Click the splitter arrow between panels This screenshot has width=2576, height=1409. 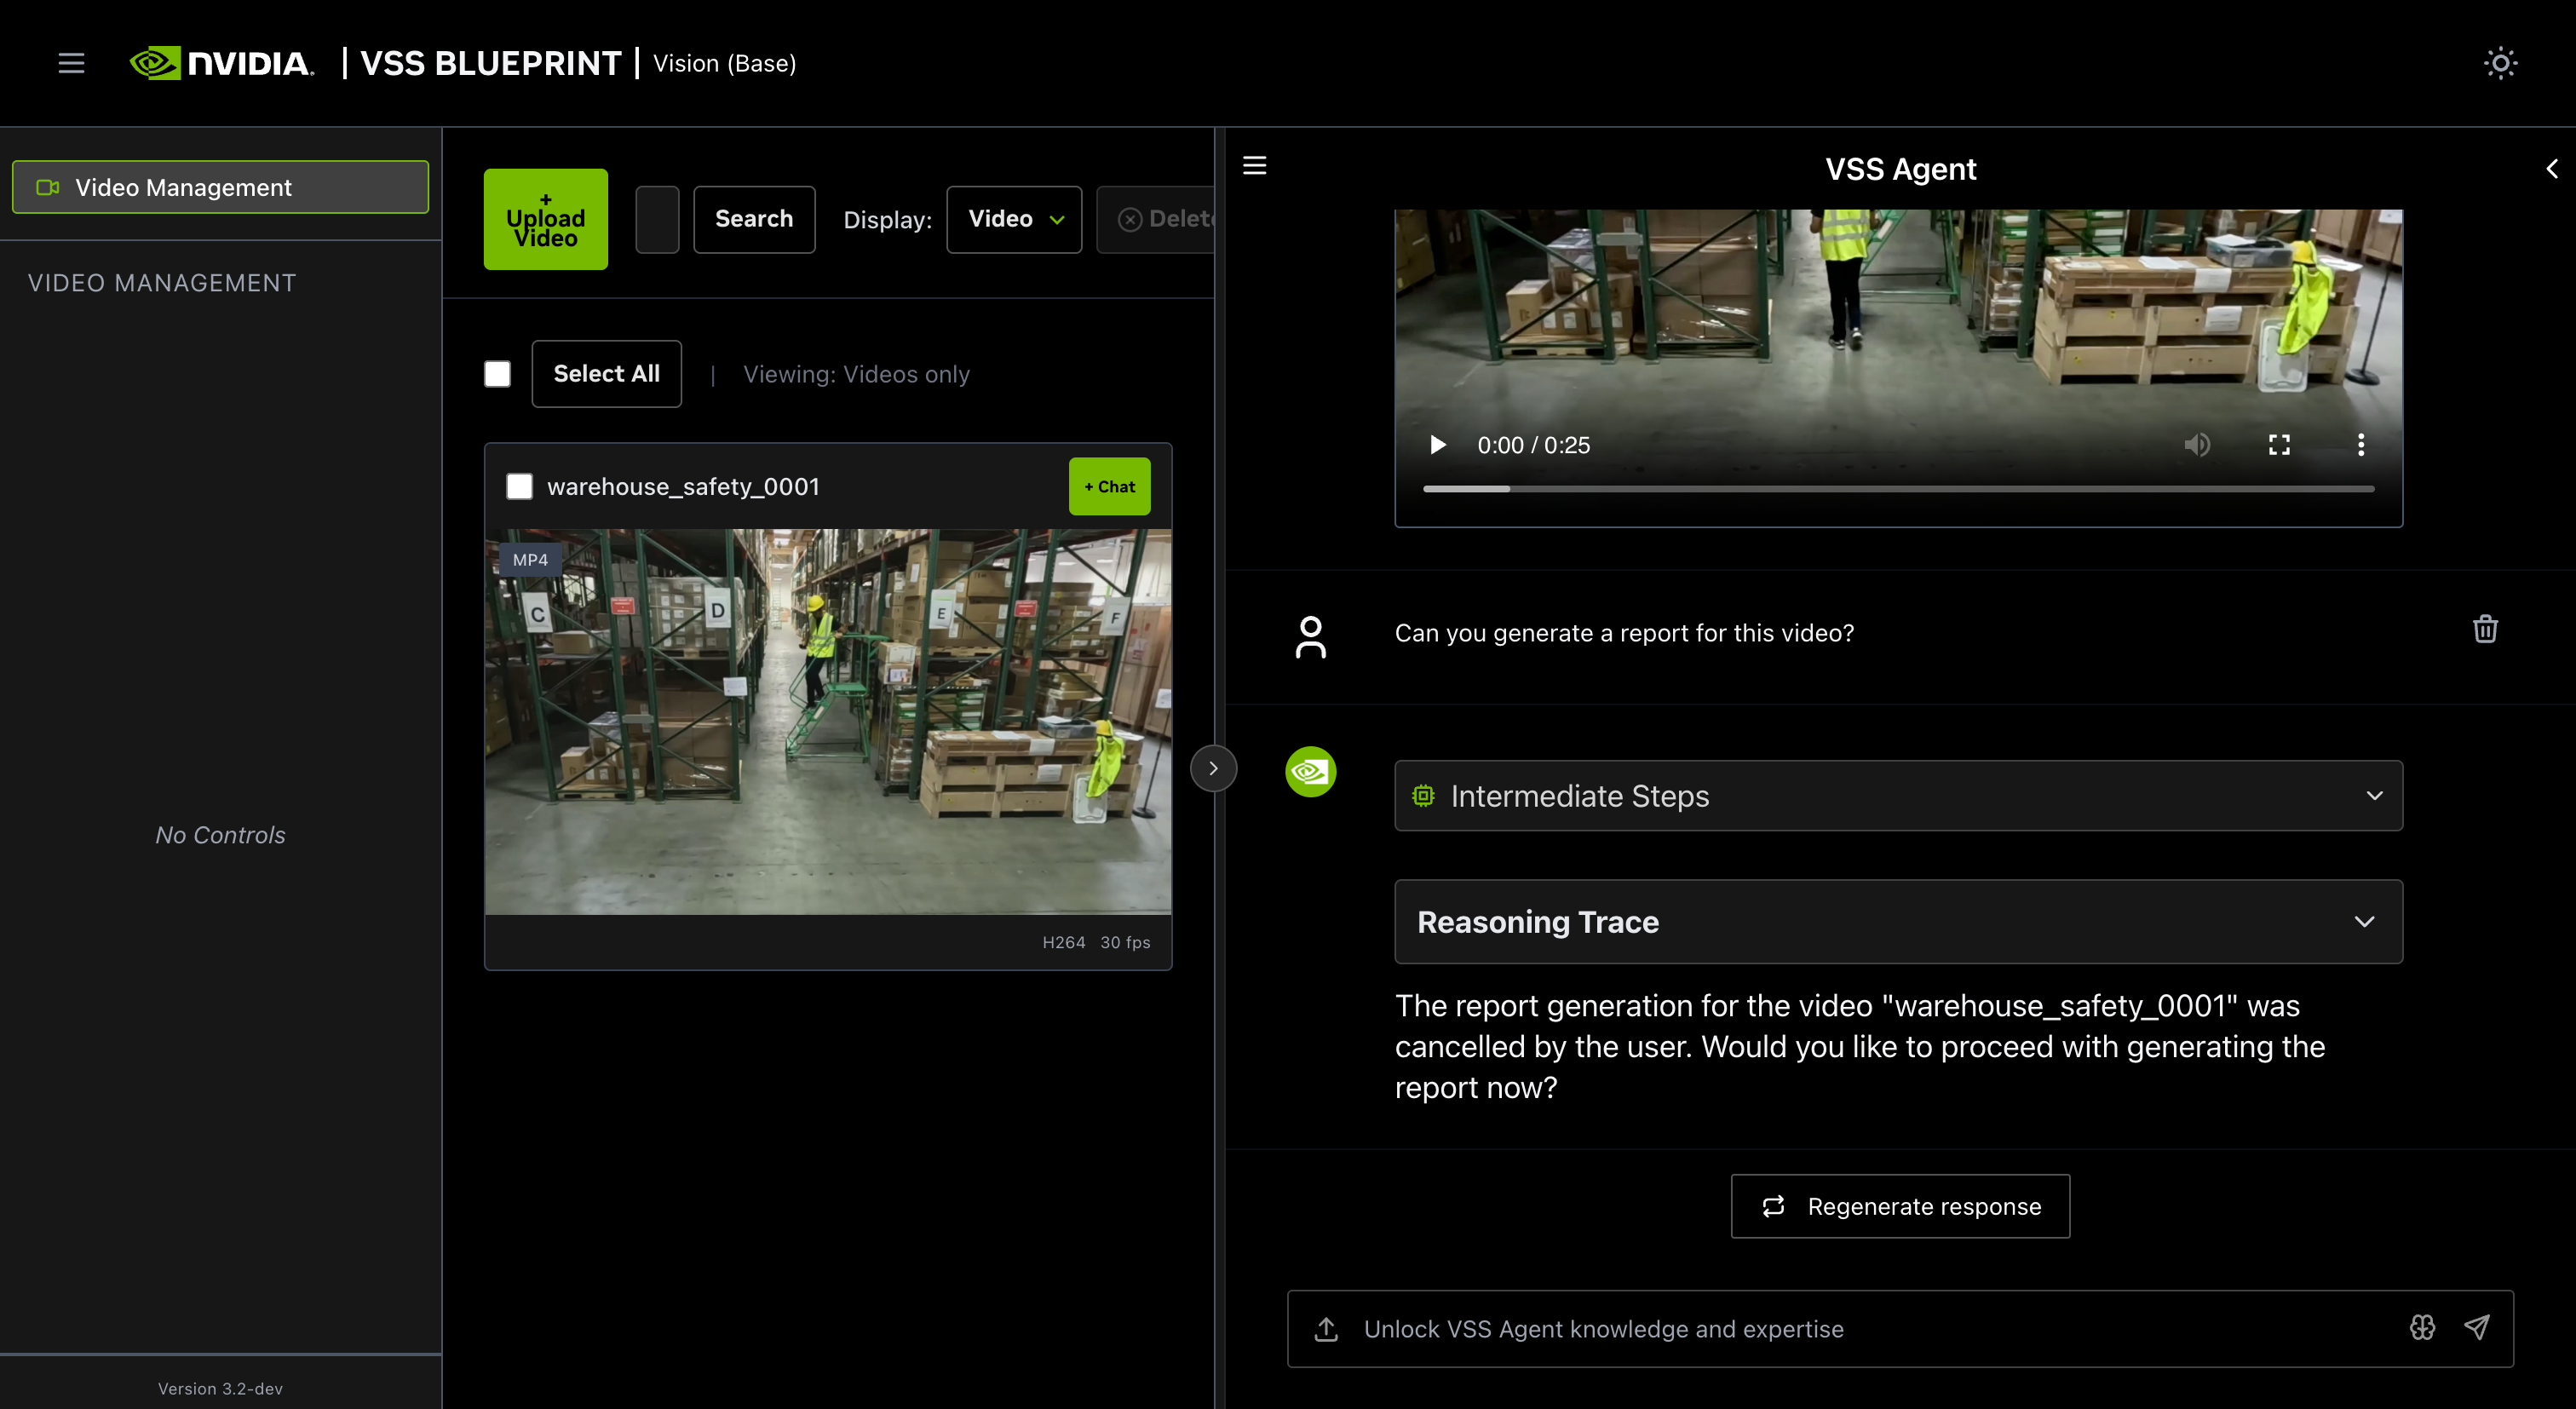click(x=1213, y=768)
